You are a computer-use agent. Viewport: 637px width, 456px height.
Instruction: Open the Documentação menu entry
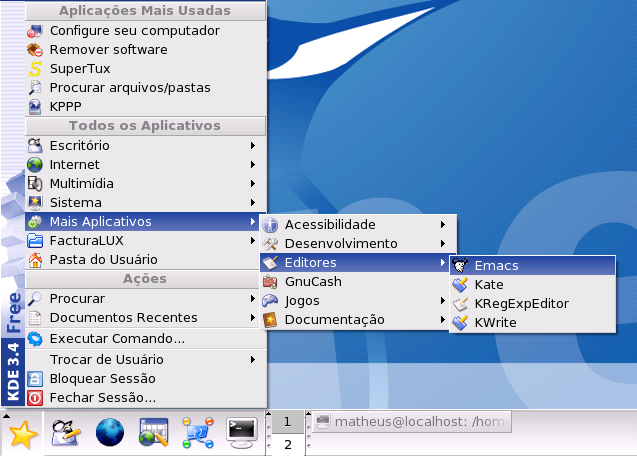click(x=354, y=320)
